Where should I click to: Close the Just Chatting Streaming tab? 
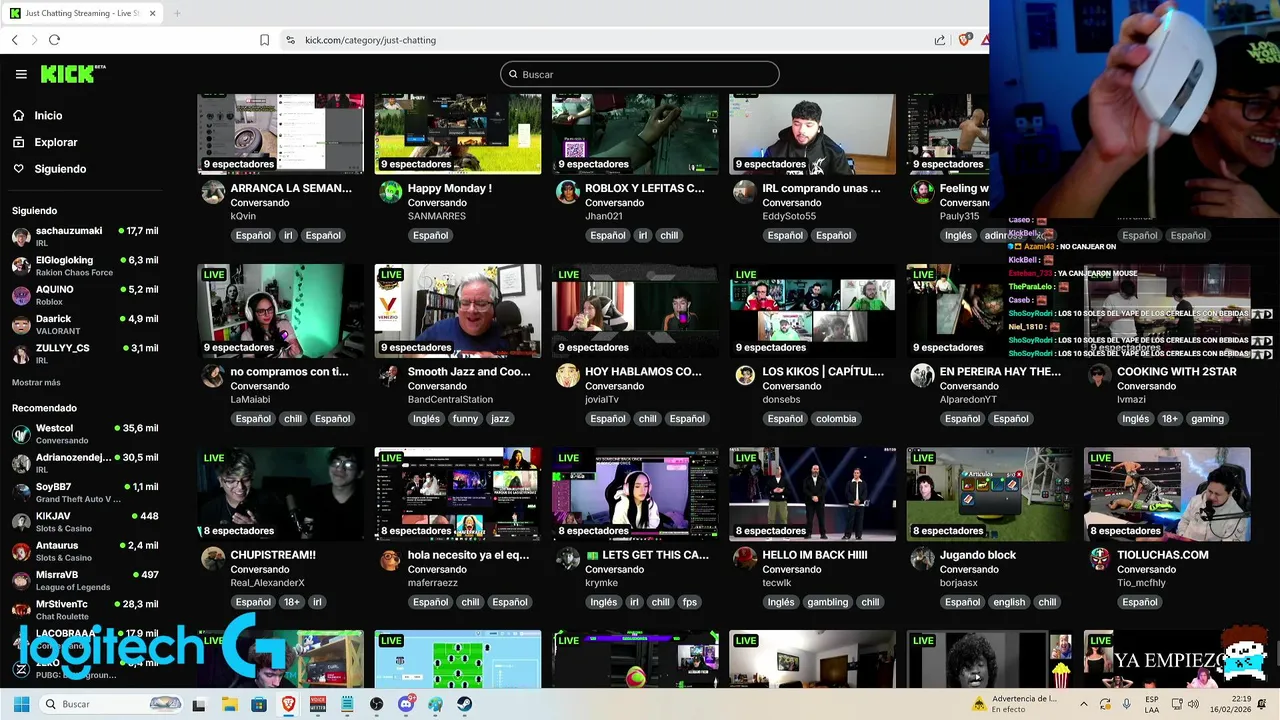(151, 13)
